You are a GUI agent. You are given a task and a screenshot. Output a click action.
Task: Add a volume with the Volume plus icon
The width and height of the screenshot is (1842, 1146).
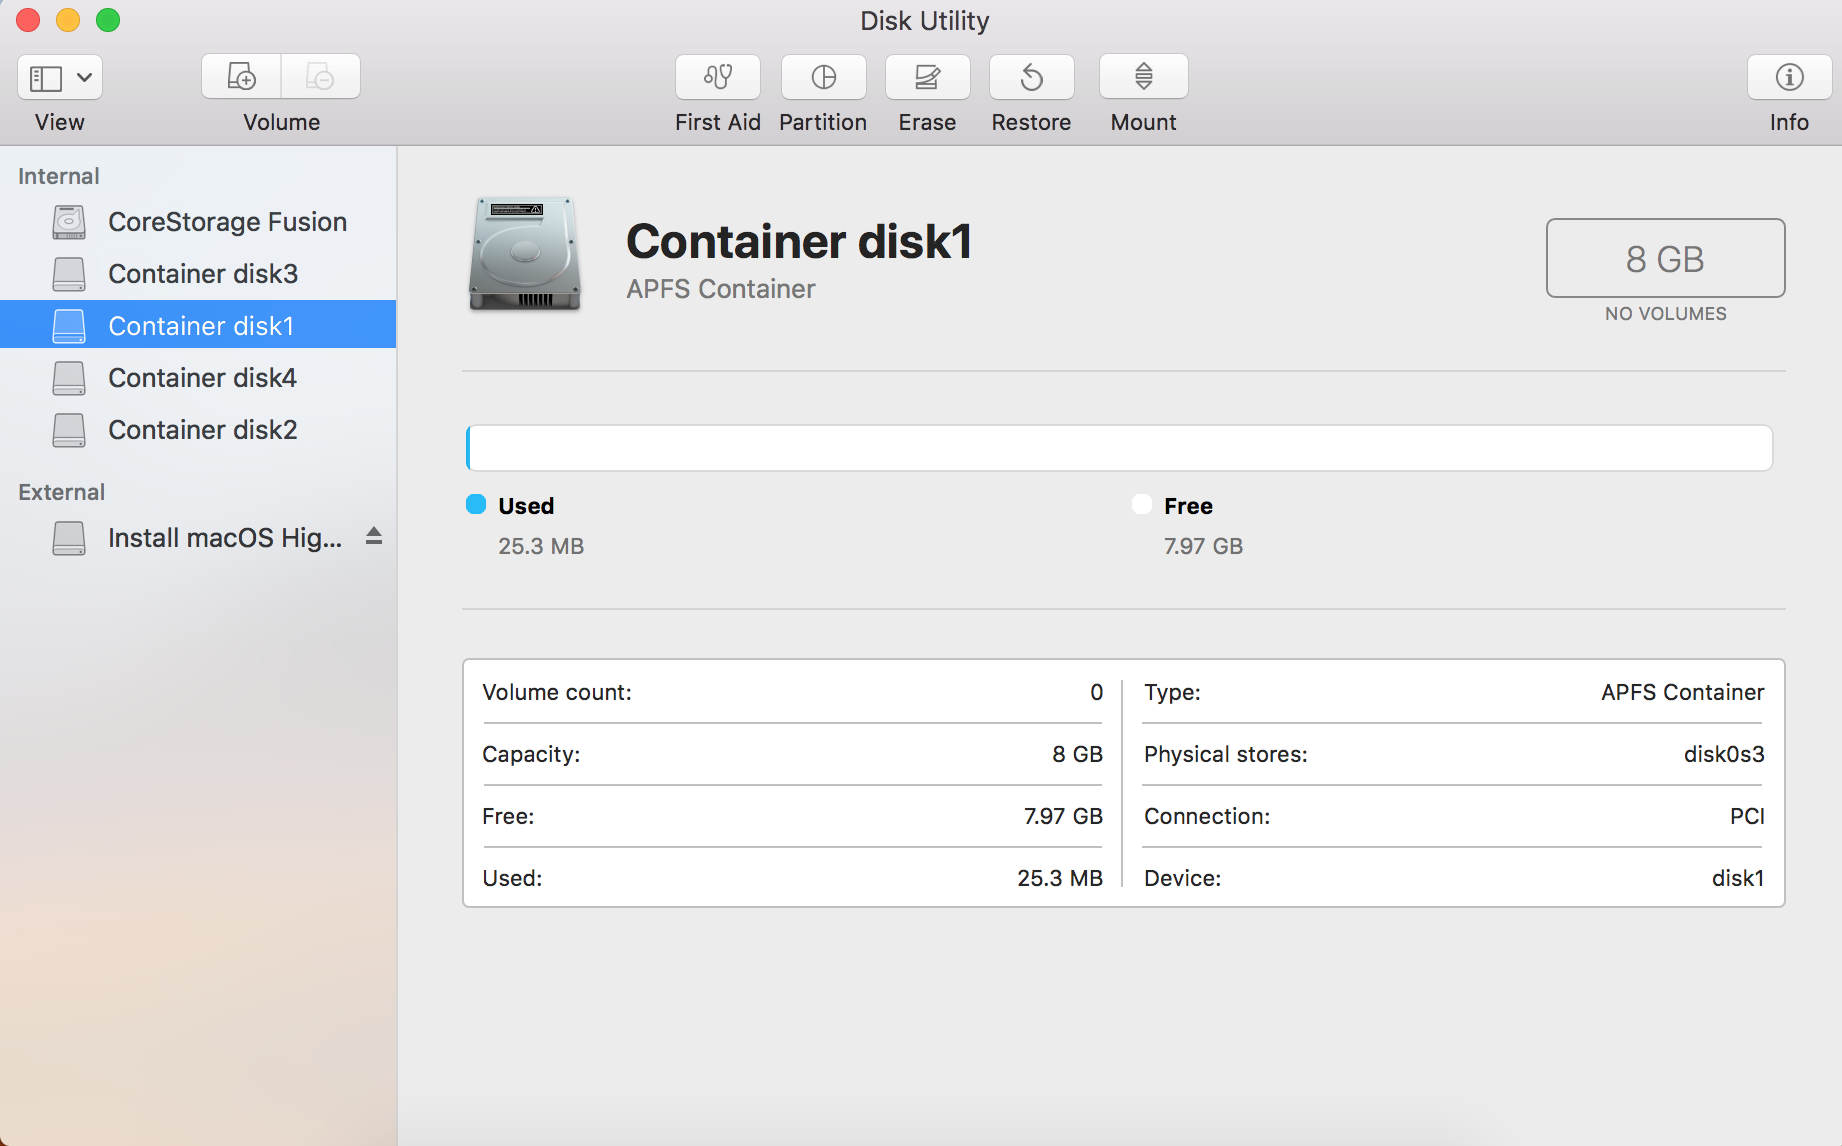(240, 76)
